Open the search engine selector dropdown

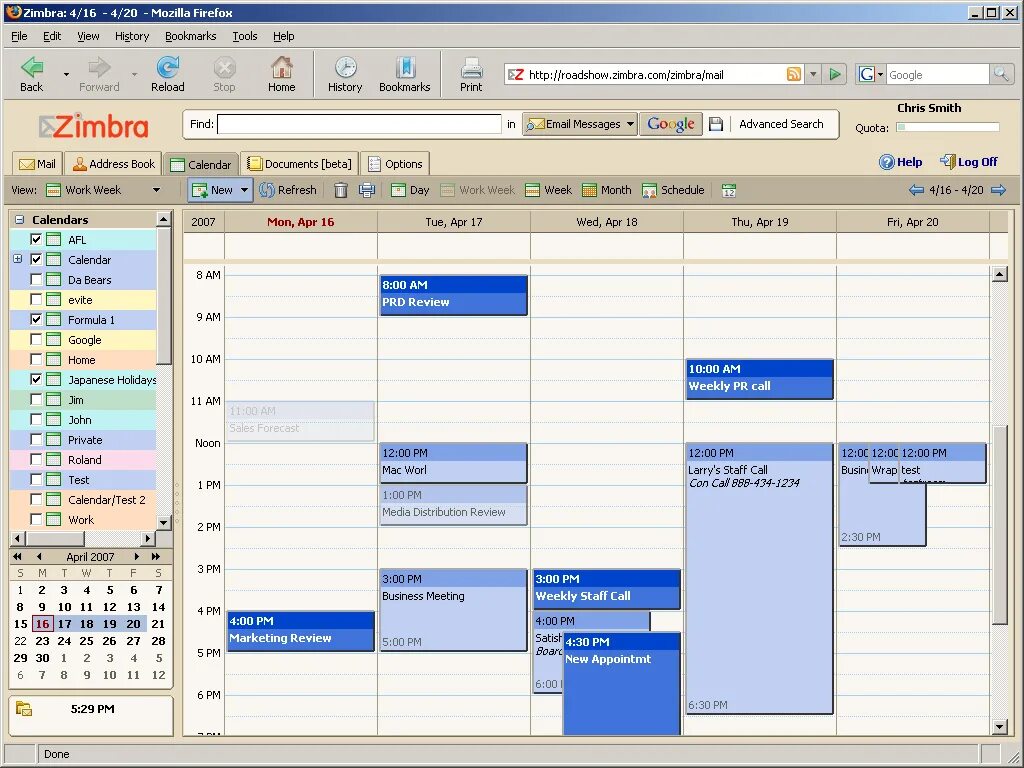coord(871,74)
